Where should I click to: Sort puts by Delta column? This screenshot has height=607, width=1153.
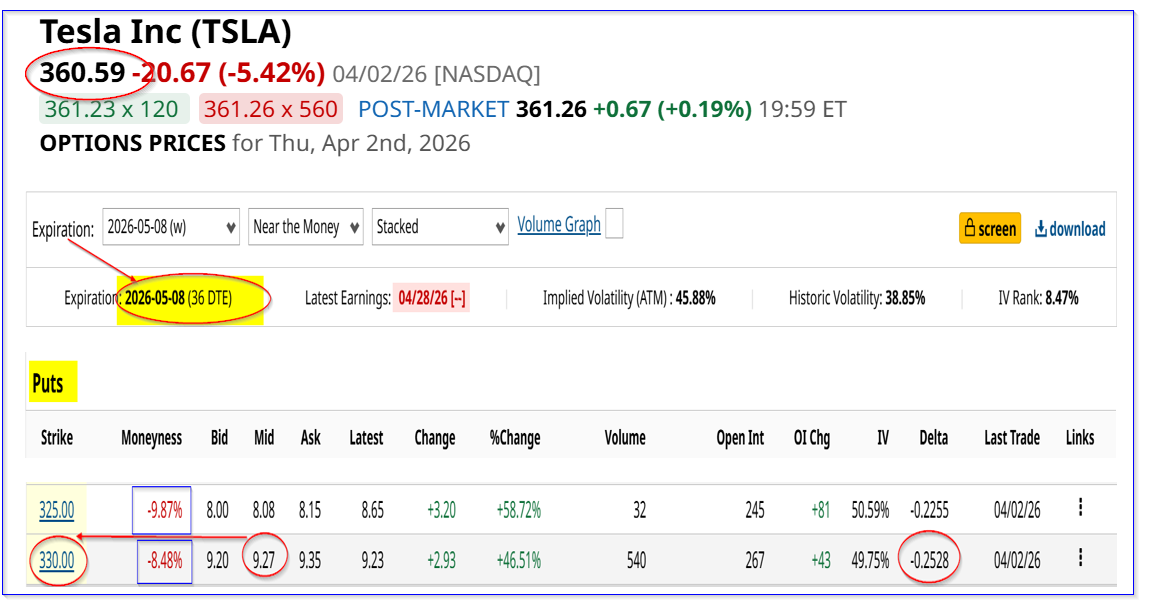pos(934,438)
